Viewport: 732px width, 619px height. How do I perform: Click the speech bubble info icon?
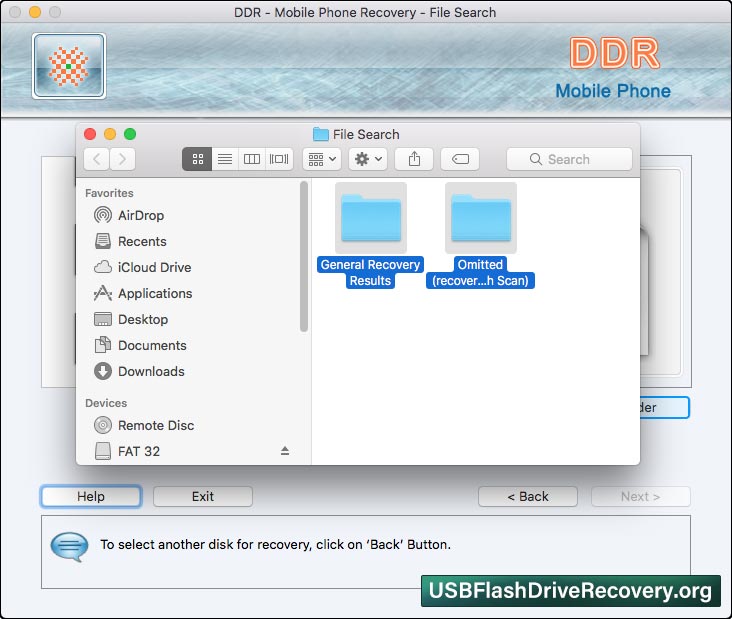pos(69,547)
